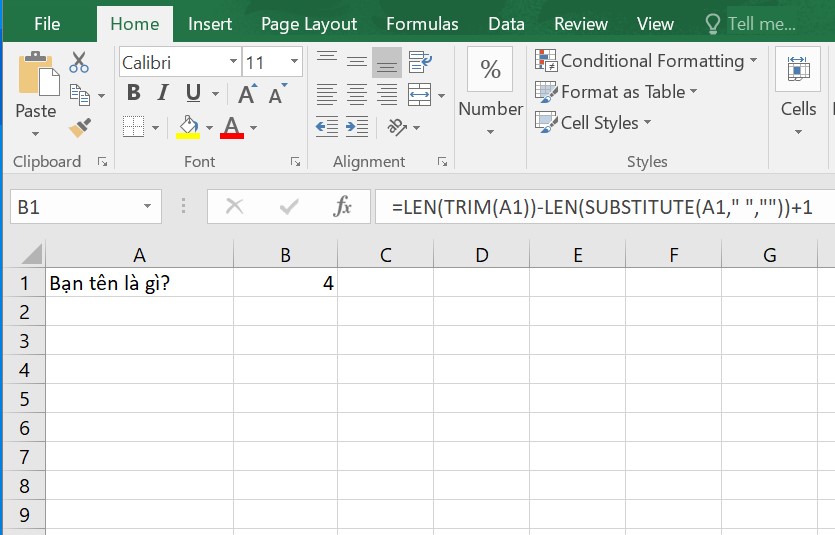Screen dimensions: 835x535
Task: Click the Tell me lightbulb icon
Action: tap(712, 24)
